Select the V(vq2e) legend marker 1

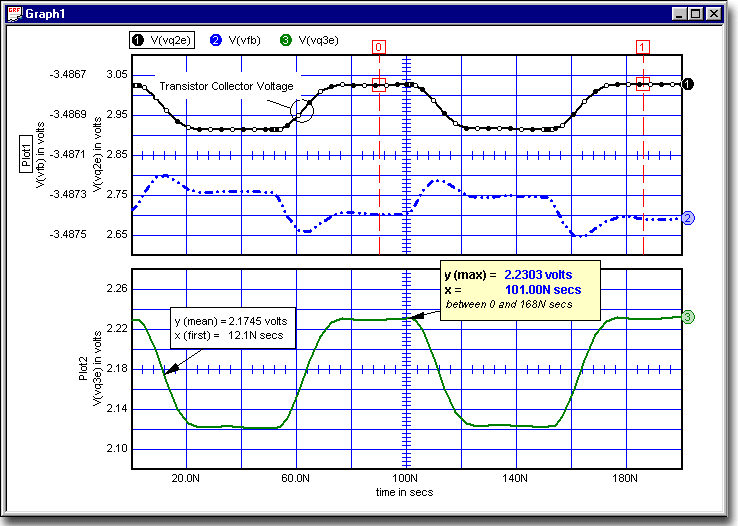[138, 40]
